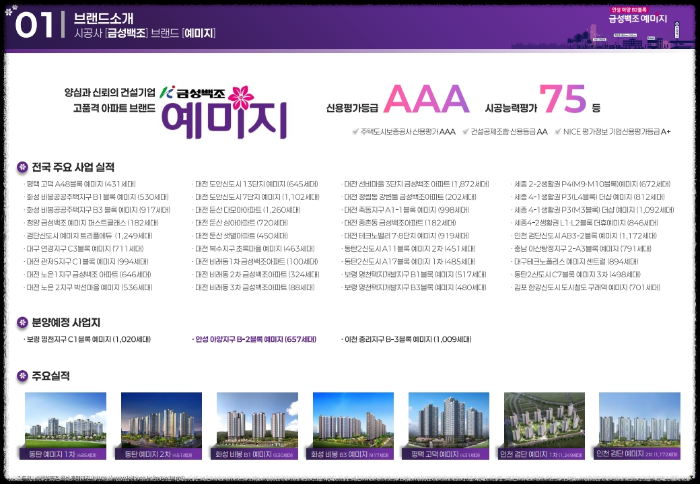Screen dimensions: 700x484
Task: Click 청양 금성백조 예미지 퍼스트클래스 row
Action: point(91,223)
